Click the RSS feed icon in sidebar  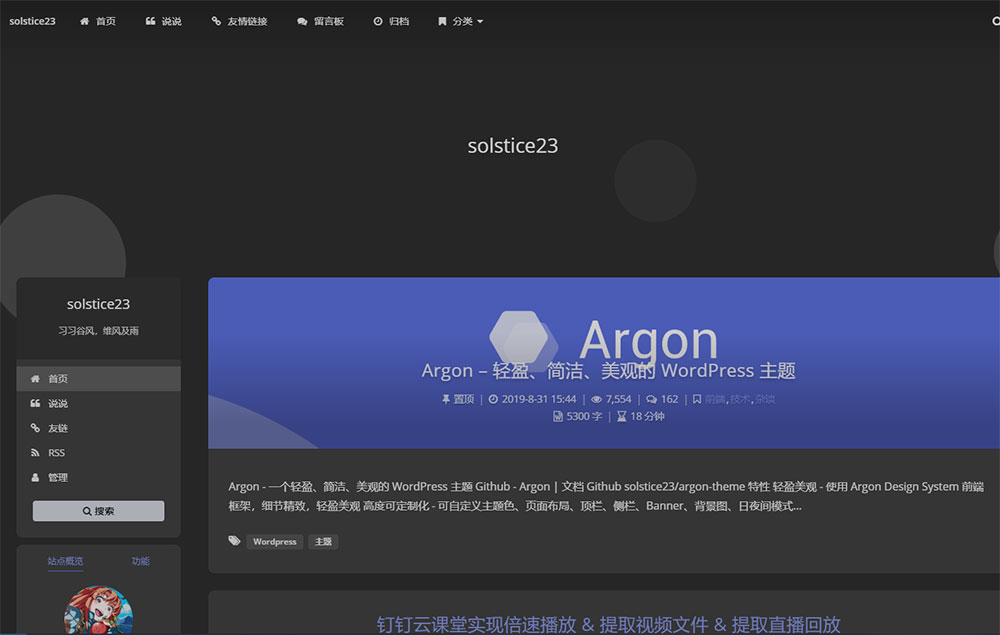point(35,453)
